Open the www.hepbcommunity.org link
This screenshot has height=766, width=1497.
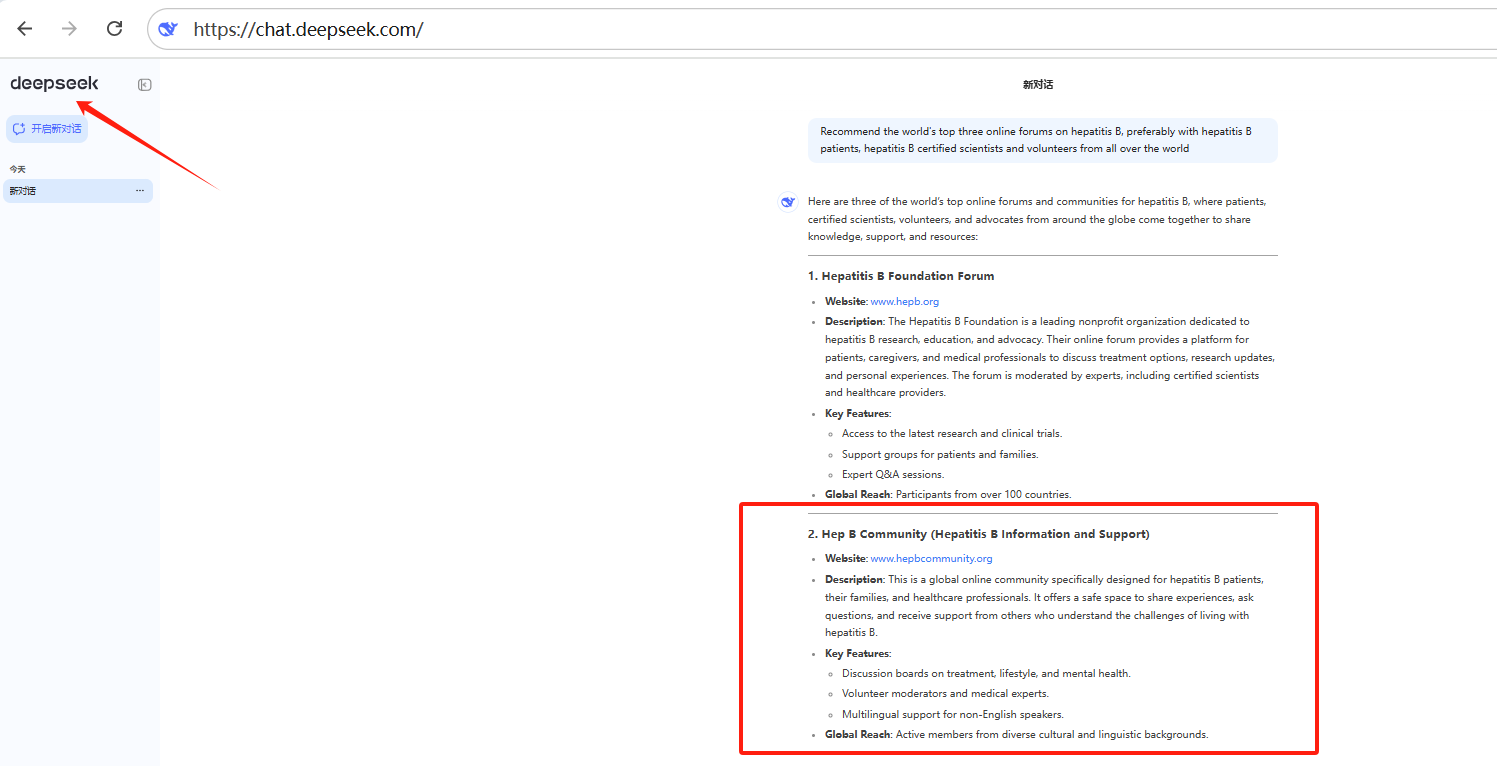click(931, 559)
